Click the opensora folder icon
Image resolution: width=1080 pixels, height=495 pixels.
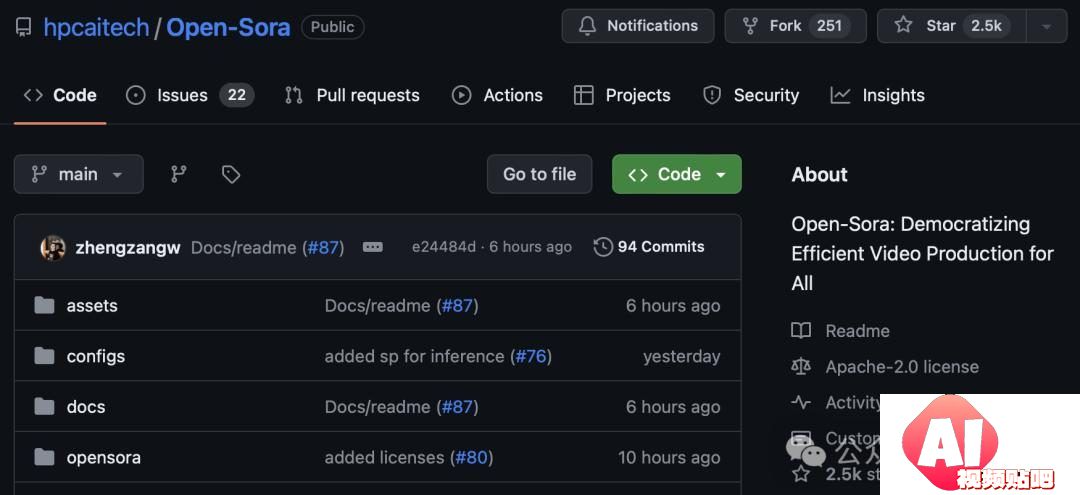(x=44, y=456)
